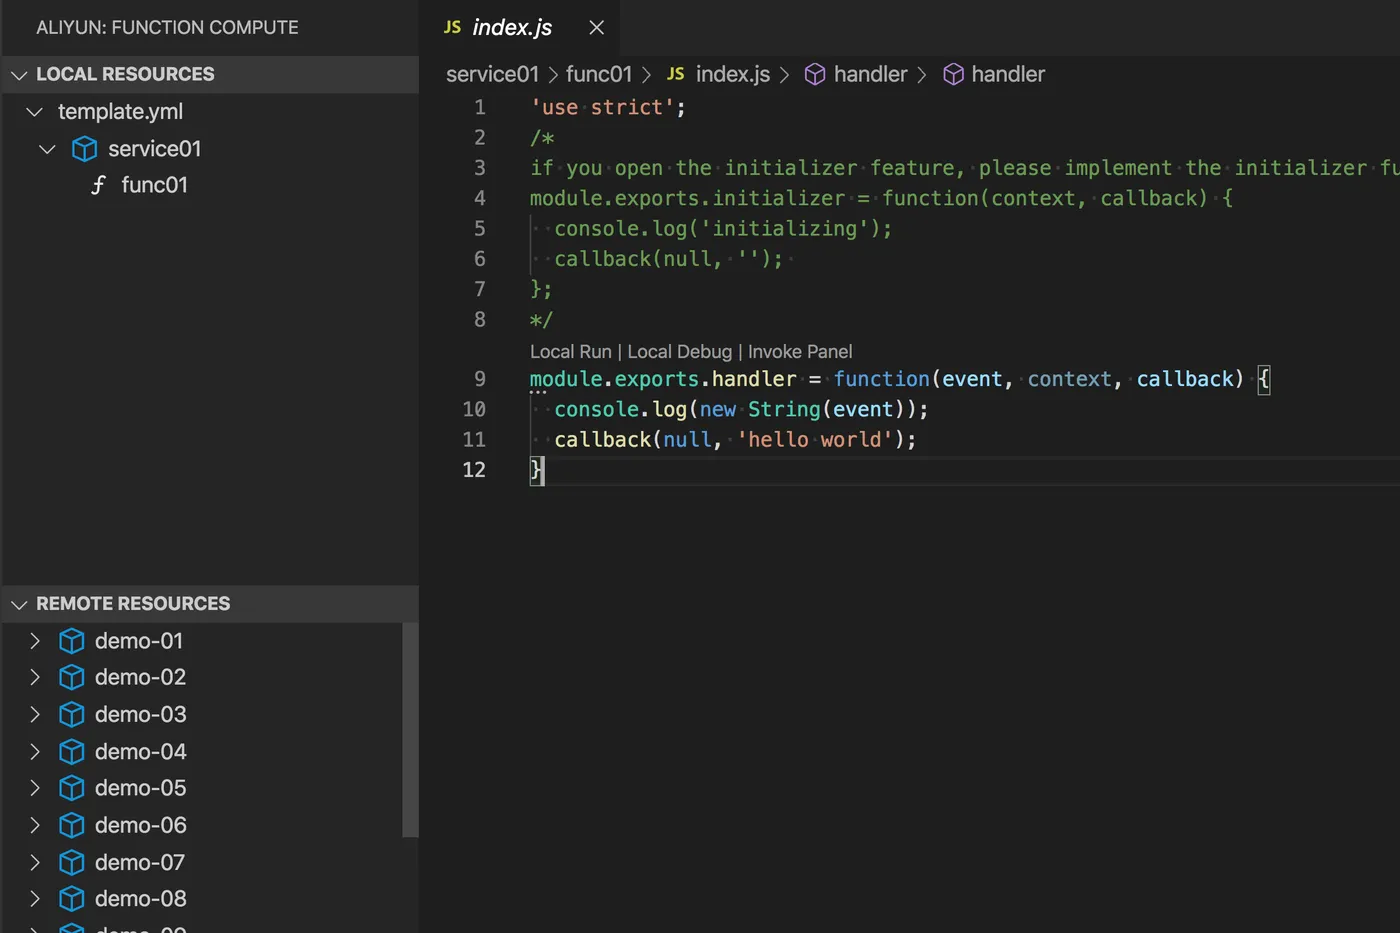Expand the demo-01 service
1400x933 pixels.
35,641
